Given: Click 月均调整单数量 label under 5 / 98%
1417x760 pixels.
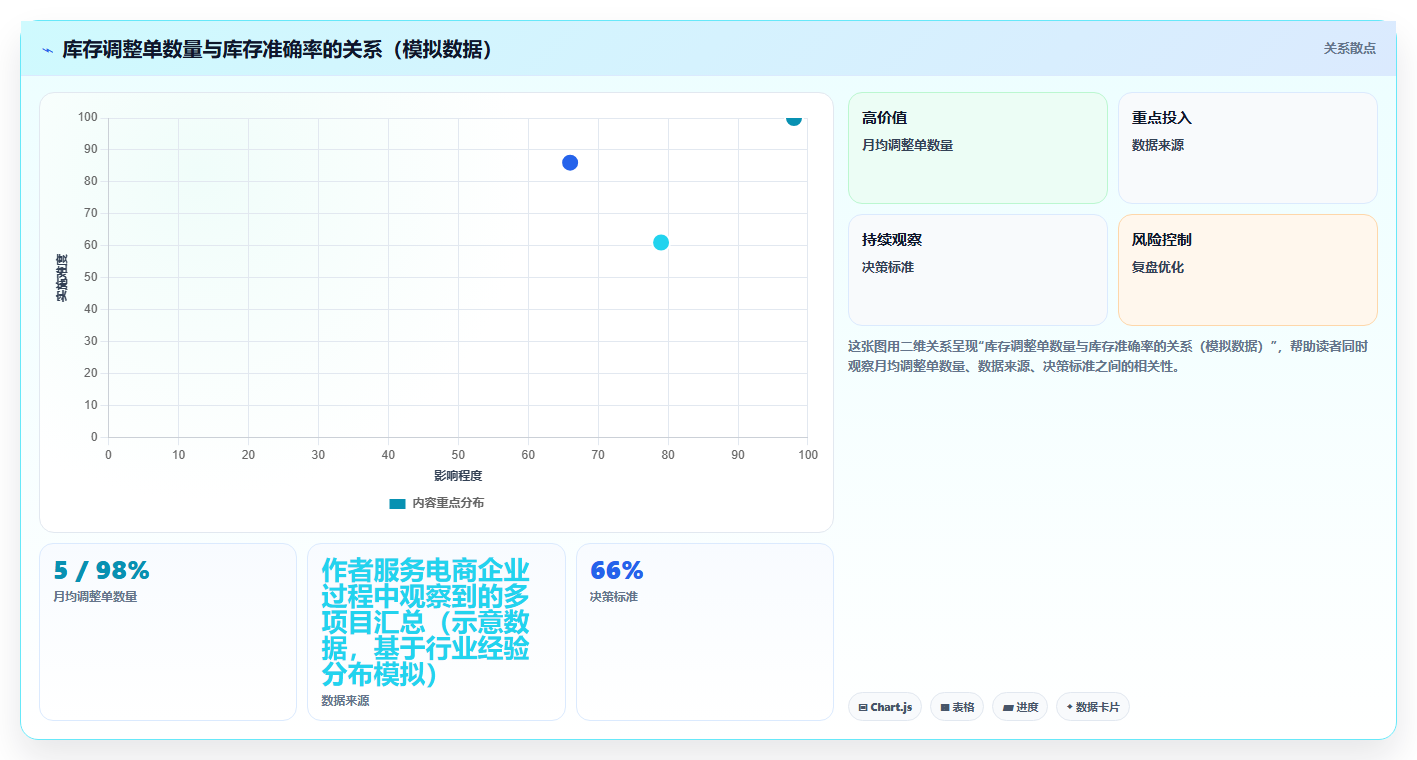Looking at the screenshot, I should point(95,597).
